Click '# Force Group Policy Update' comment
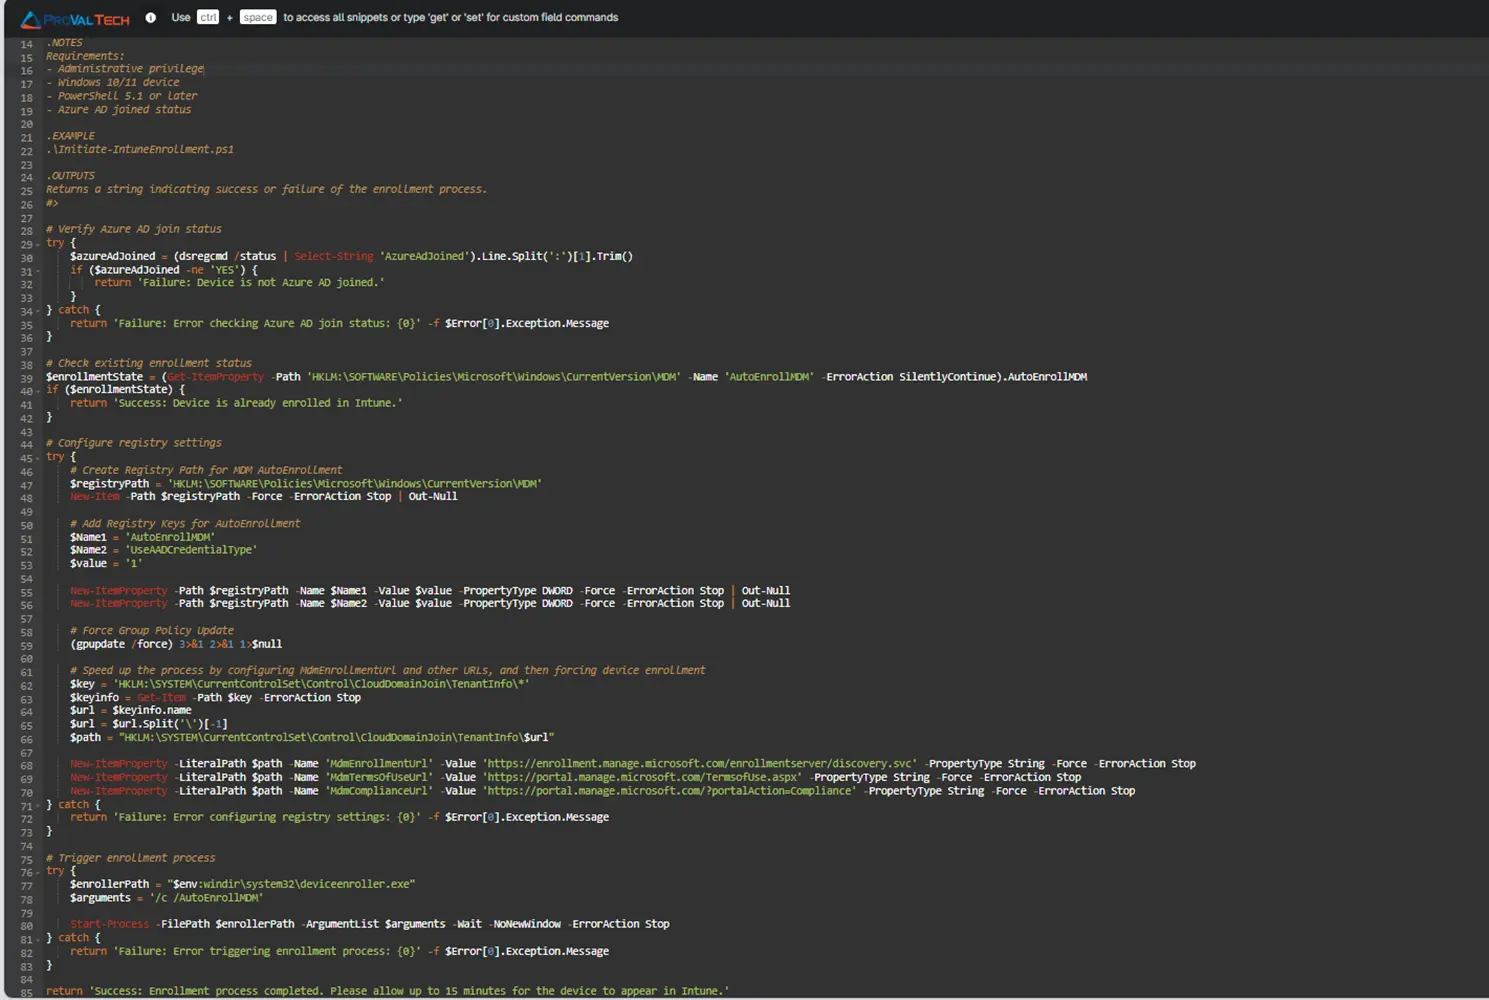Viewport: 1489px width, 1000px height. [152, 630]
